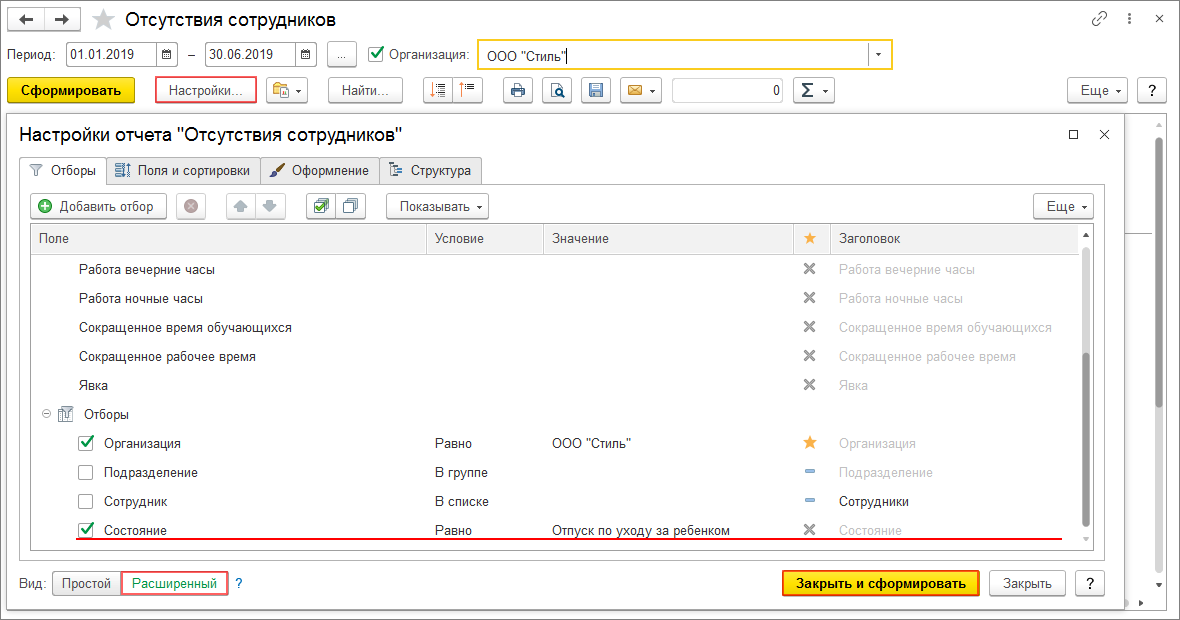
Task: Click the star column header
Action: pyautogui.click(x=810, y=239)
